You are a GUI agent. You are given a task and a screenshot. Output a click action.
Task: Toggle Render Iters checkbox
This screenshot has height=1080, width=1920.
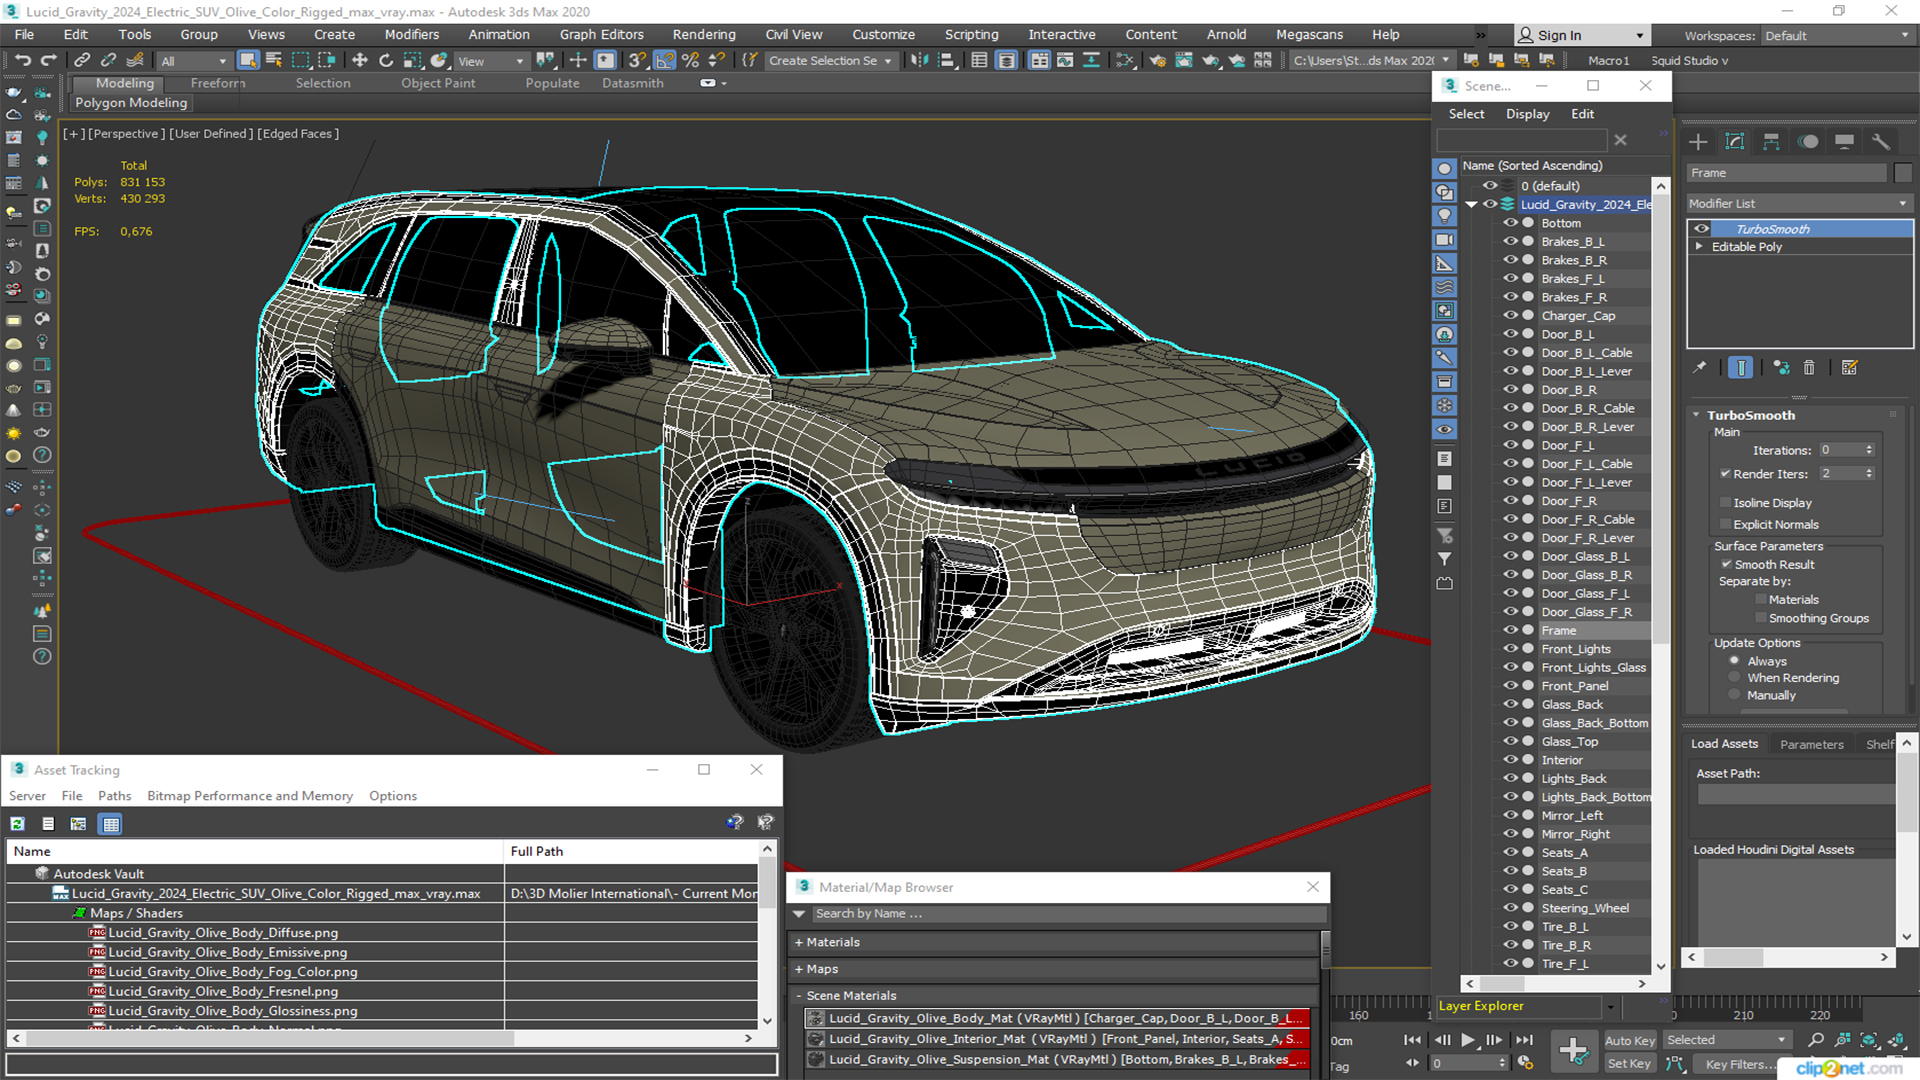[1725, 474]
